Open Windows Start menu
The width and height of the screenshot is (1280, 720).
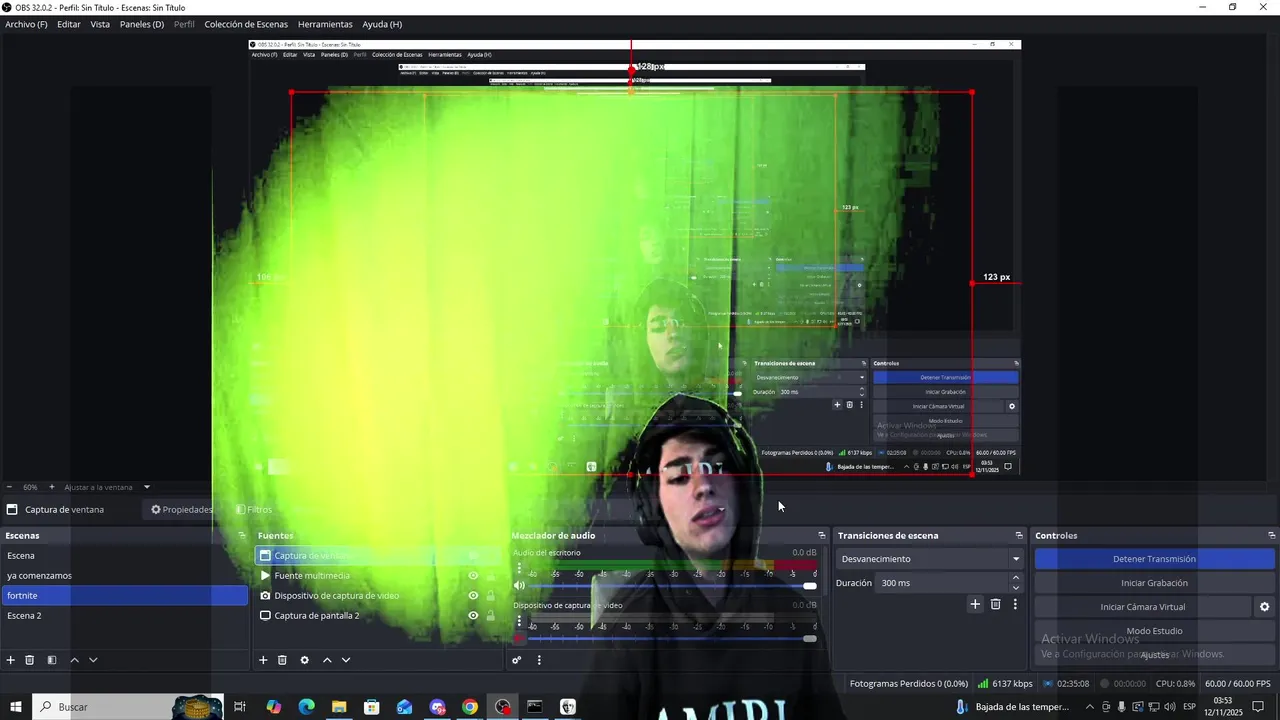pyautogui.click(x=16, y=707)
